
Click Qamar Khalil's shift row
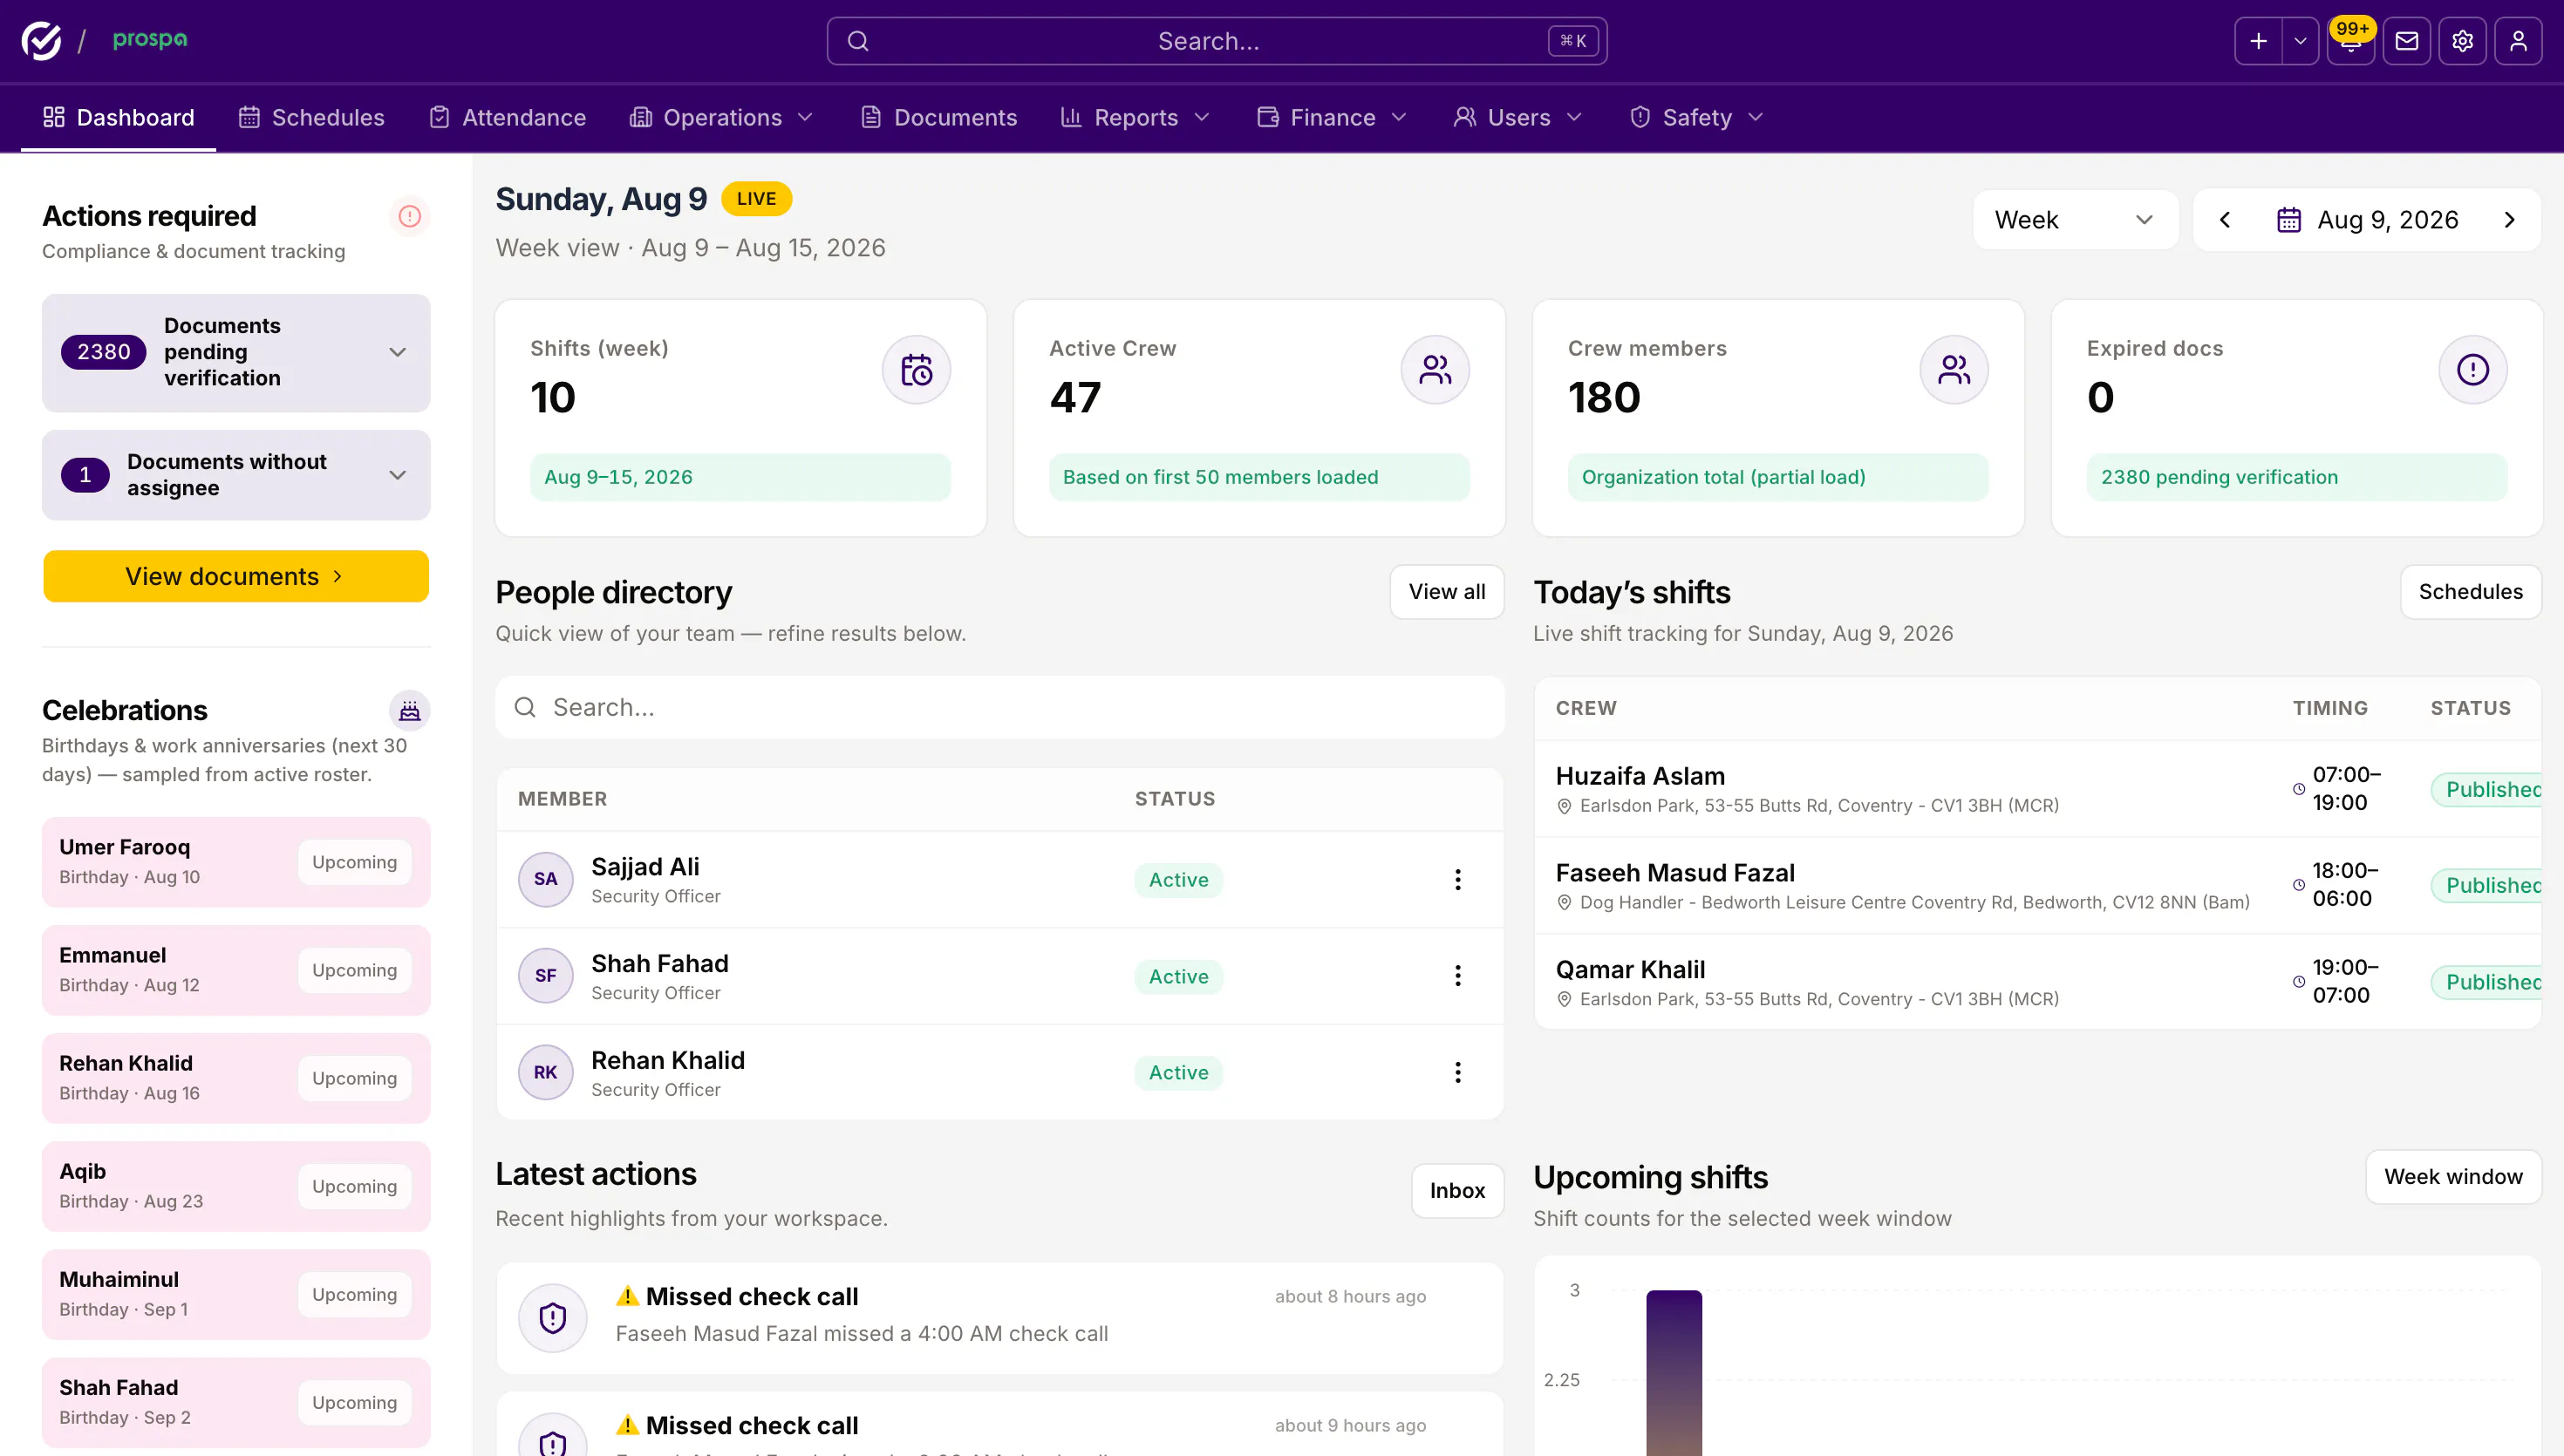pos(2038,983)
